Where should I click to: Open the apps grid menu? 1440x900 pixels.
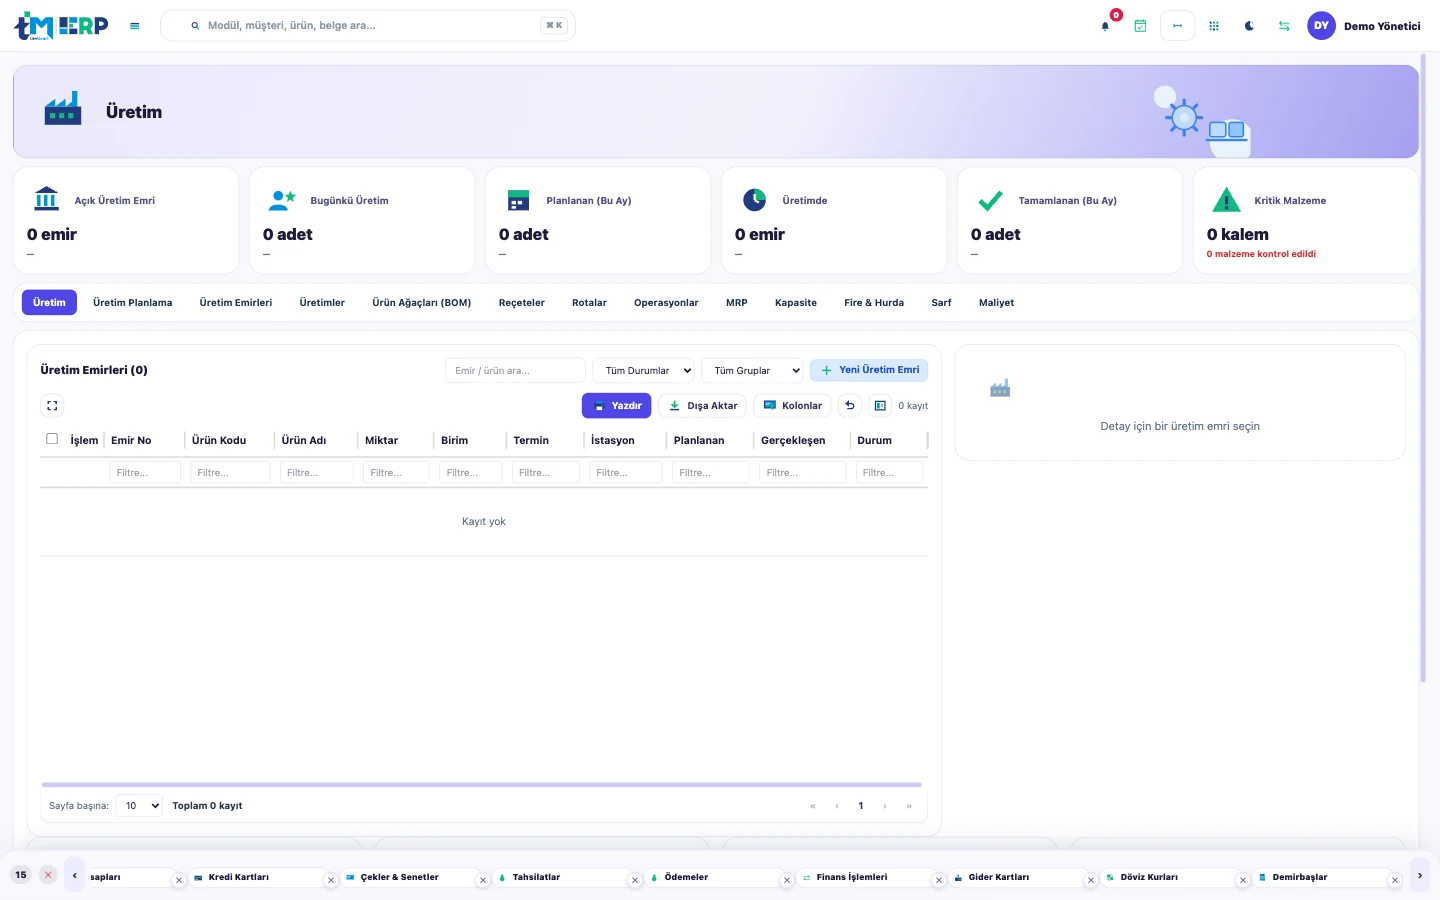[1214, 26]
